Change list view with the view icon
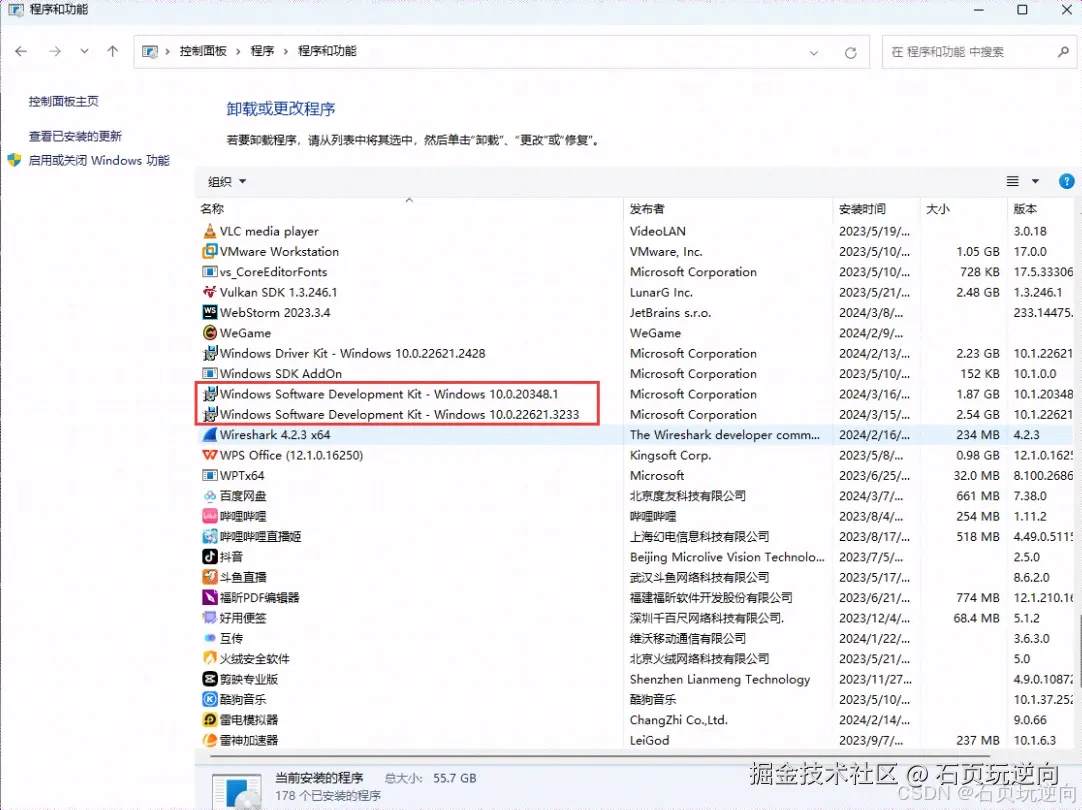 click(x=1012, y=181)
